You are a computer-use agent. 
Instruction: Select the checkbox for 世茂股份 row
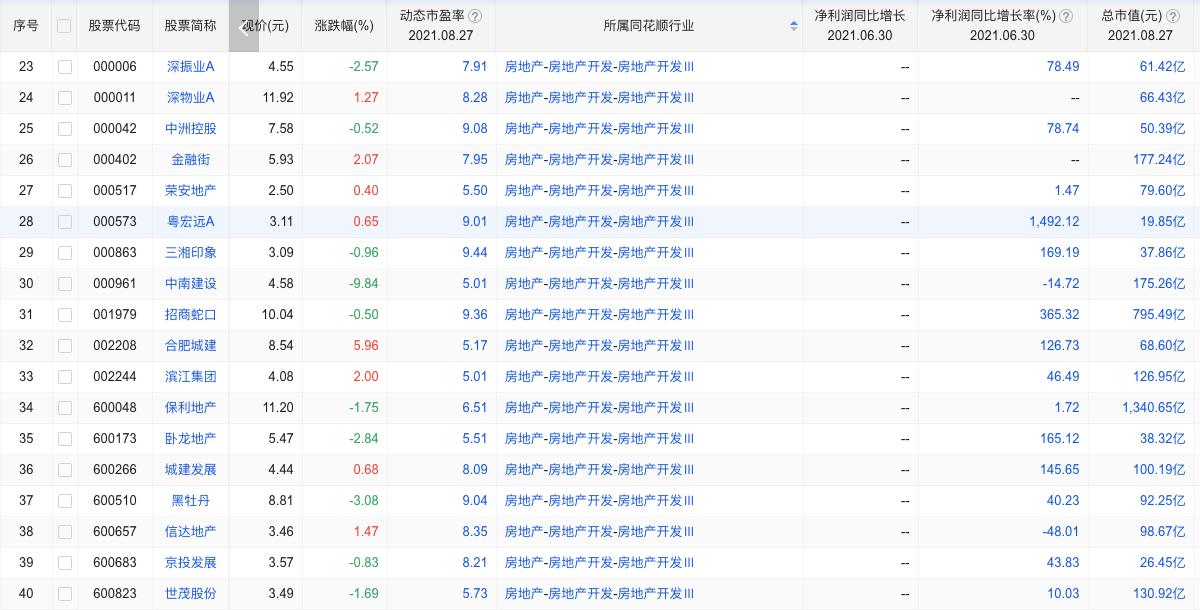point(64,593)
